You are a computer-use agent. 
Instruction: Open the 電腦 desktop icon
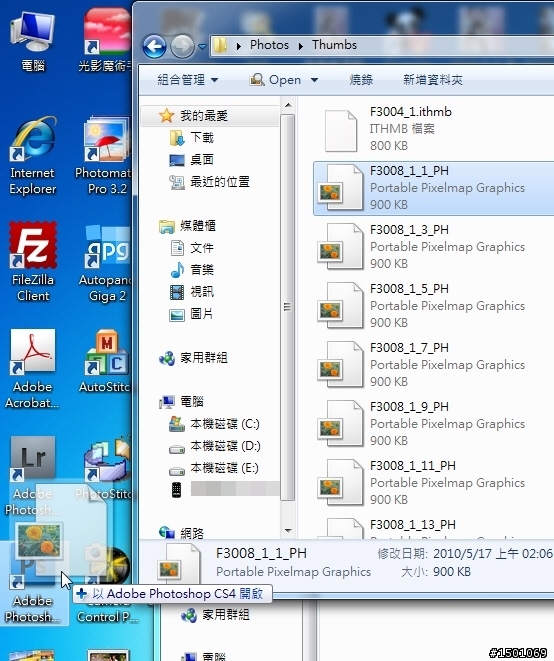[x=32, y=41]
